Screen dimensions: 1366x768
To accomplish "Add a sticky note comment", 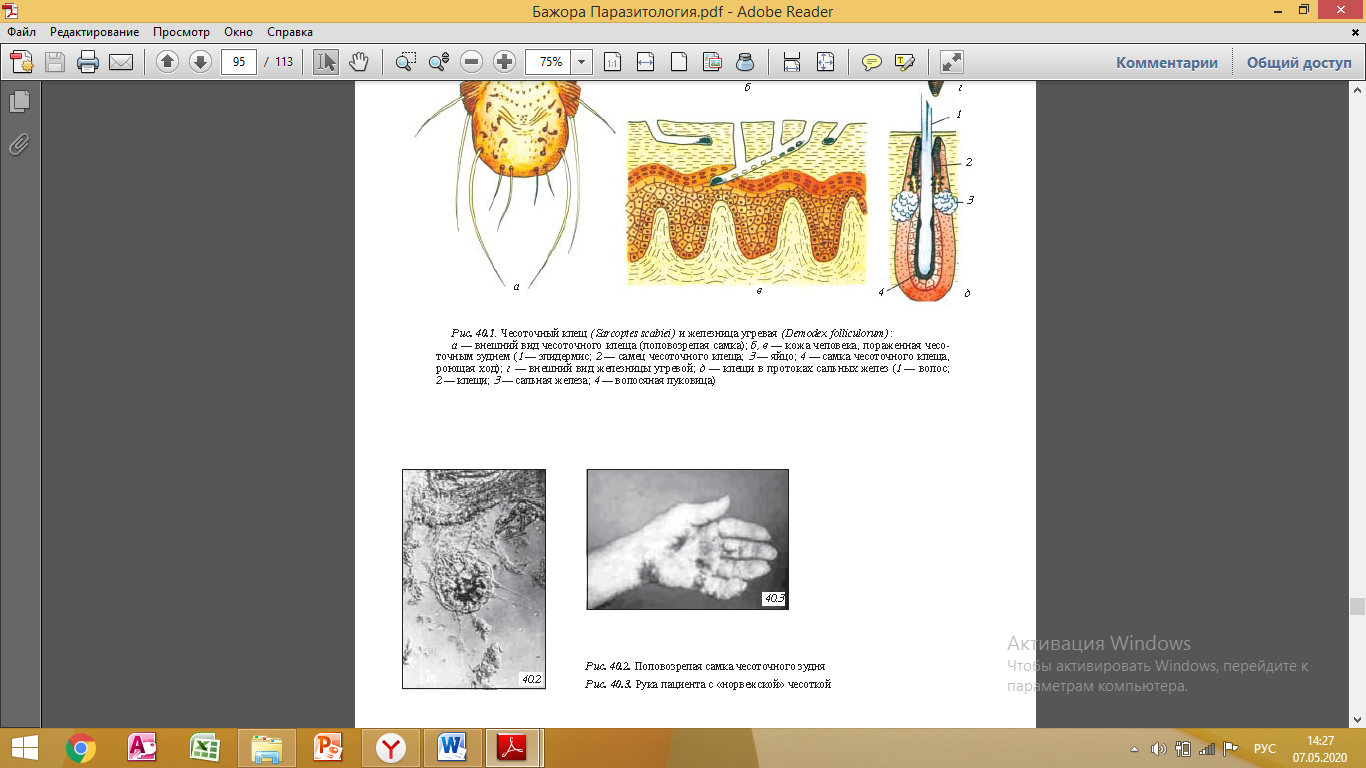I will click(872, 62).
